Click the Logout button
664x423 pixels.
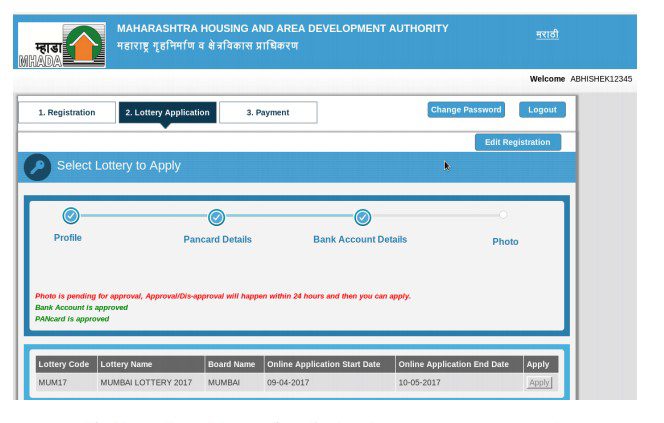pyautogui.click(x=542, y=110)
